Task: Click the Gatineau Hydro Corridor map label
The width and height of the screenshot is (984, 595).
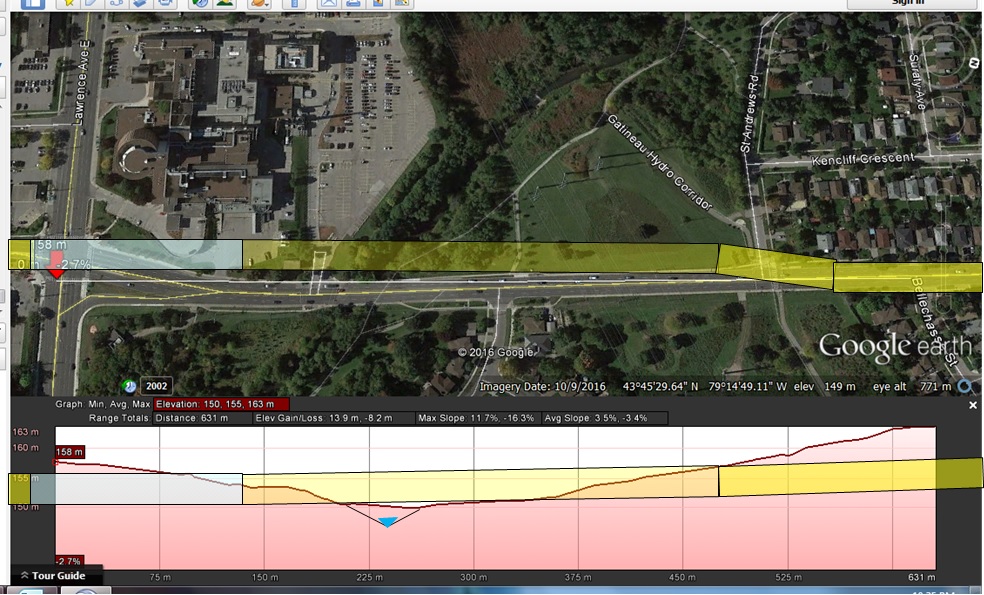Action: [660, 163]
